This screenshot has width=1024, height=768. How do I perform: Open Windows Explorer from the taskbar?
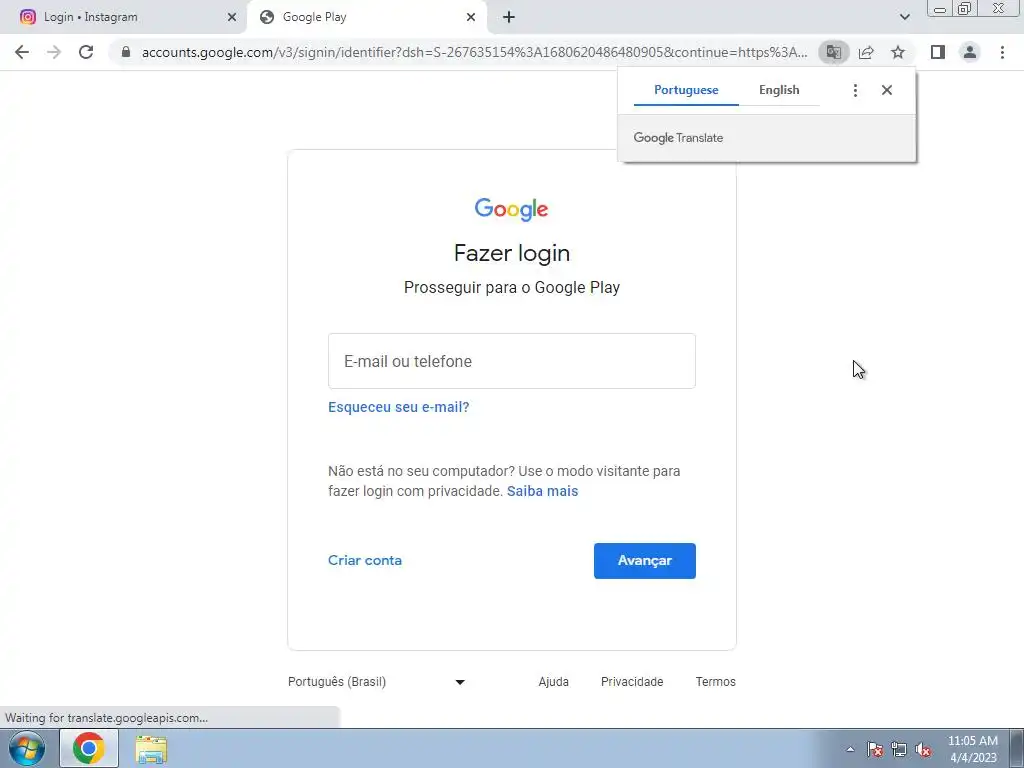[x=151, y=748]
